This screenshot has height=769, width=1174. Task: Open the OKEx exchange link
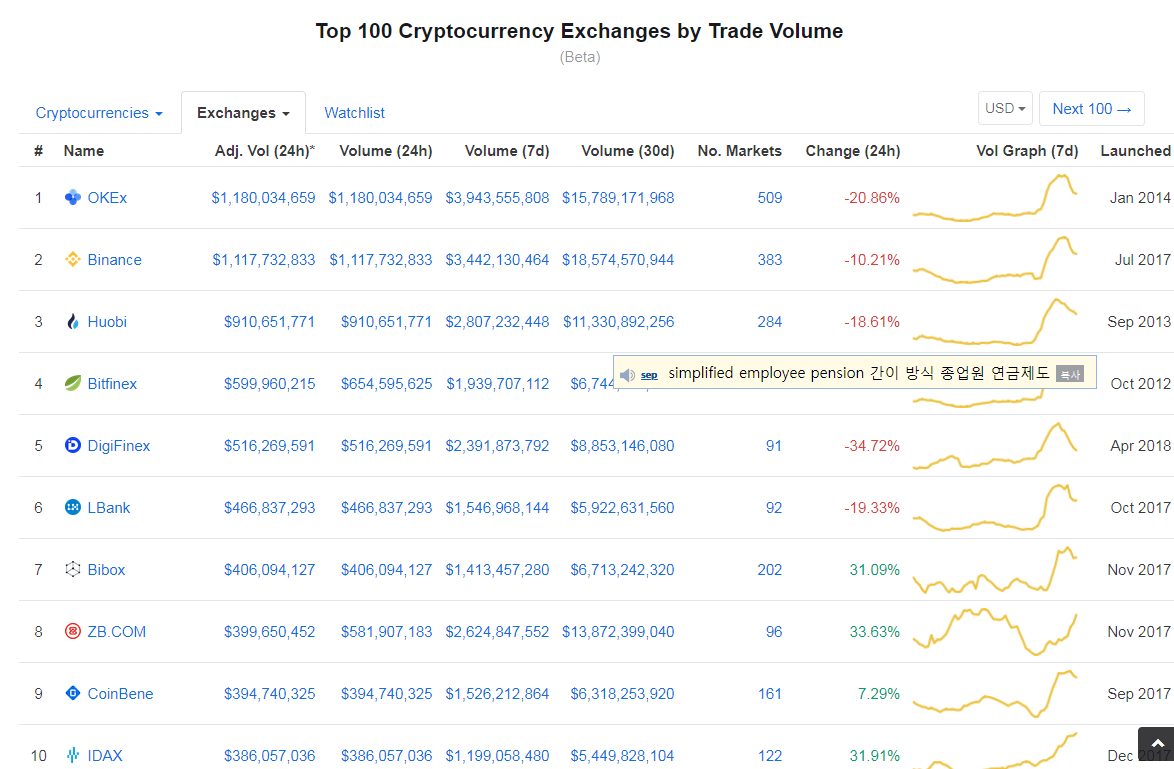tap(107, 198)
